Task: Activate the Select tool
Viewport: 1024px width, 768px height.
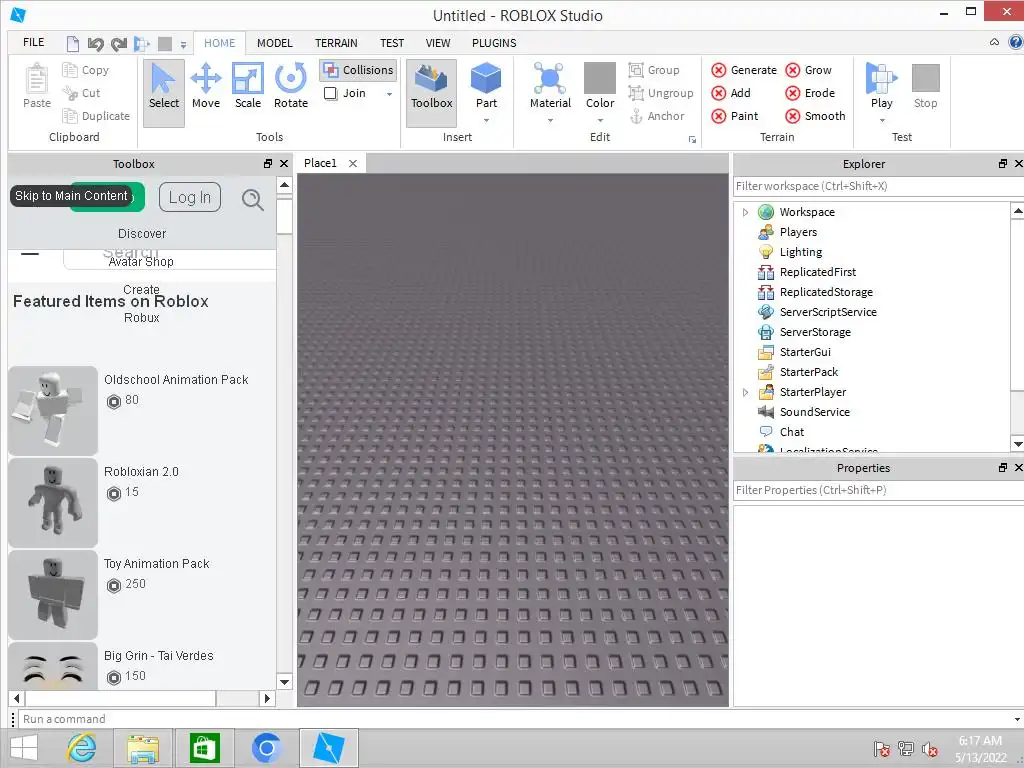Action: pyautogui.click(x=163, y=91)
